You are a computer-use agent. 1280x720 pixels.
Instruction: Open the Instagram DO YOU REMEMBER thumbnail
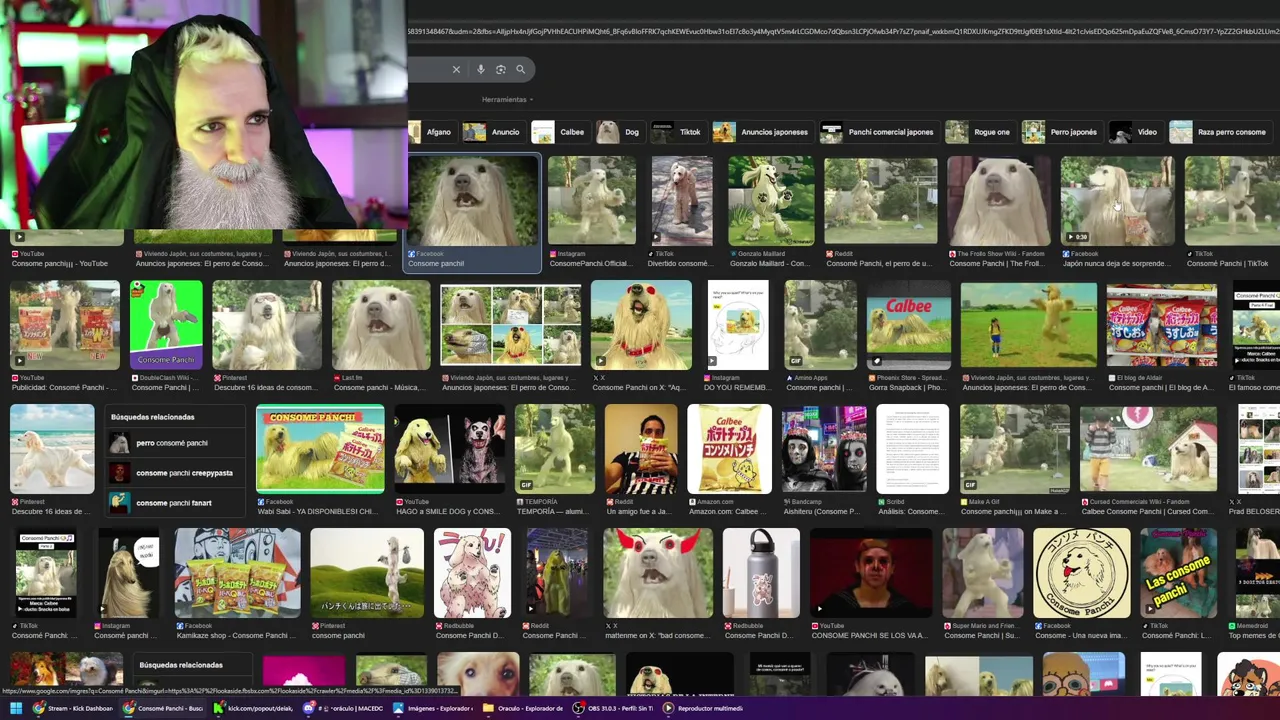(738, 325)
